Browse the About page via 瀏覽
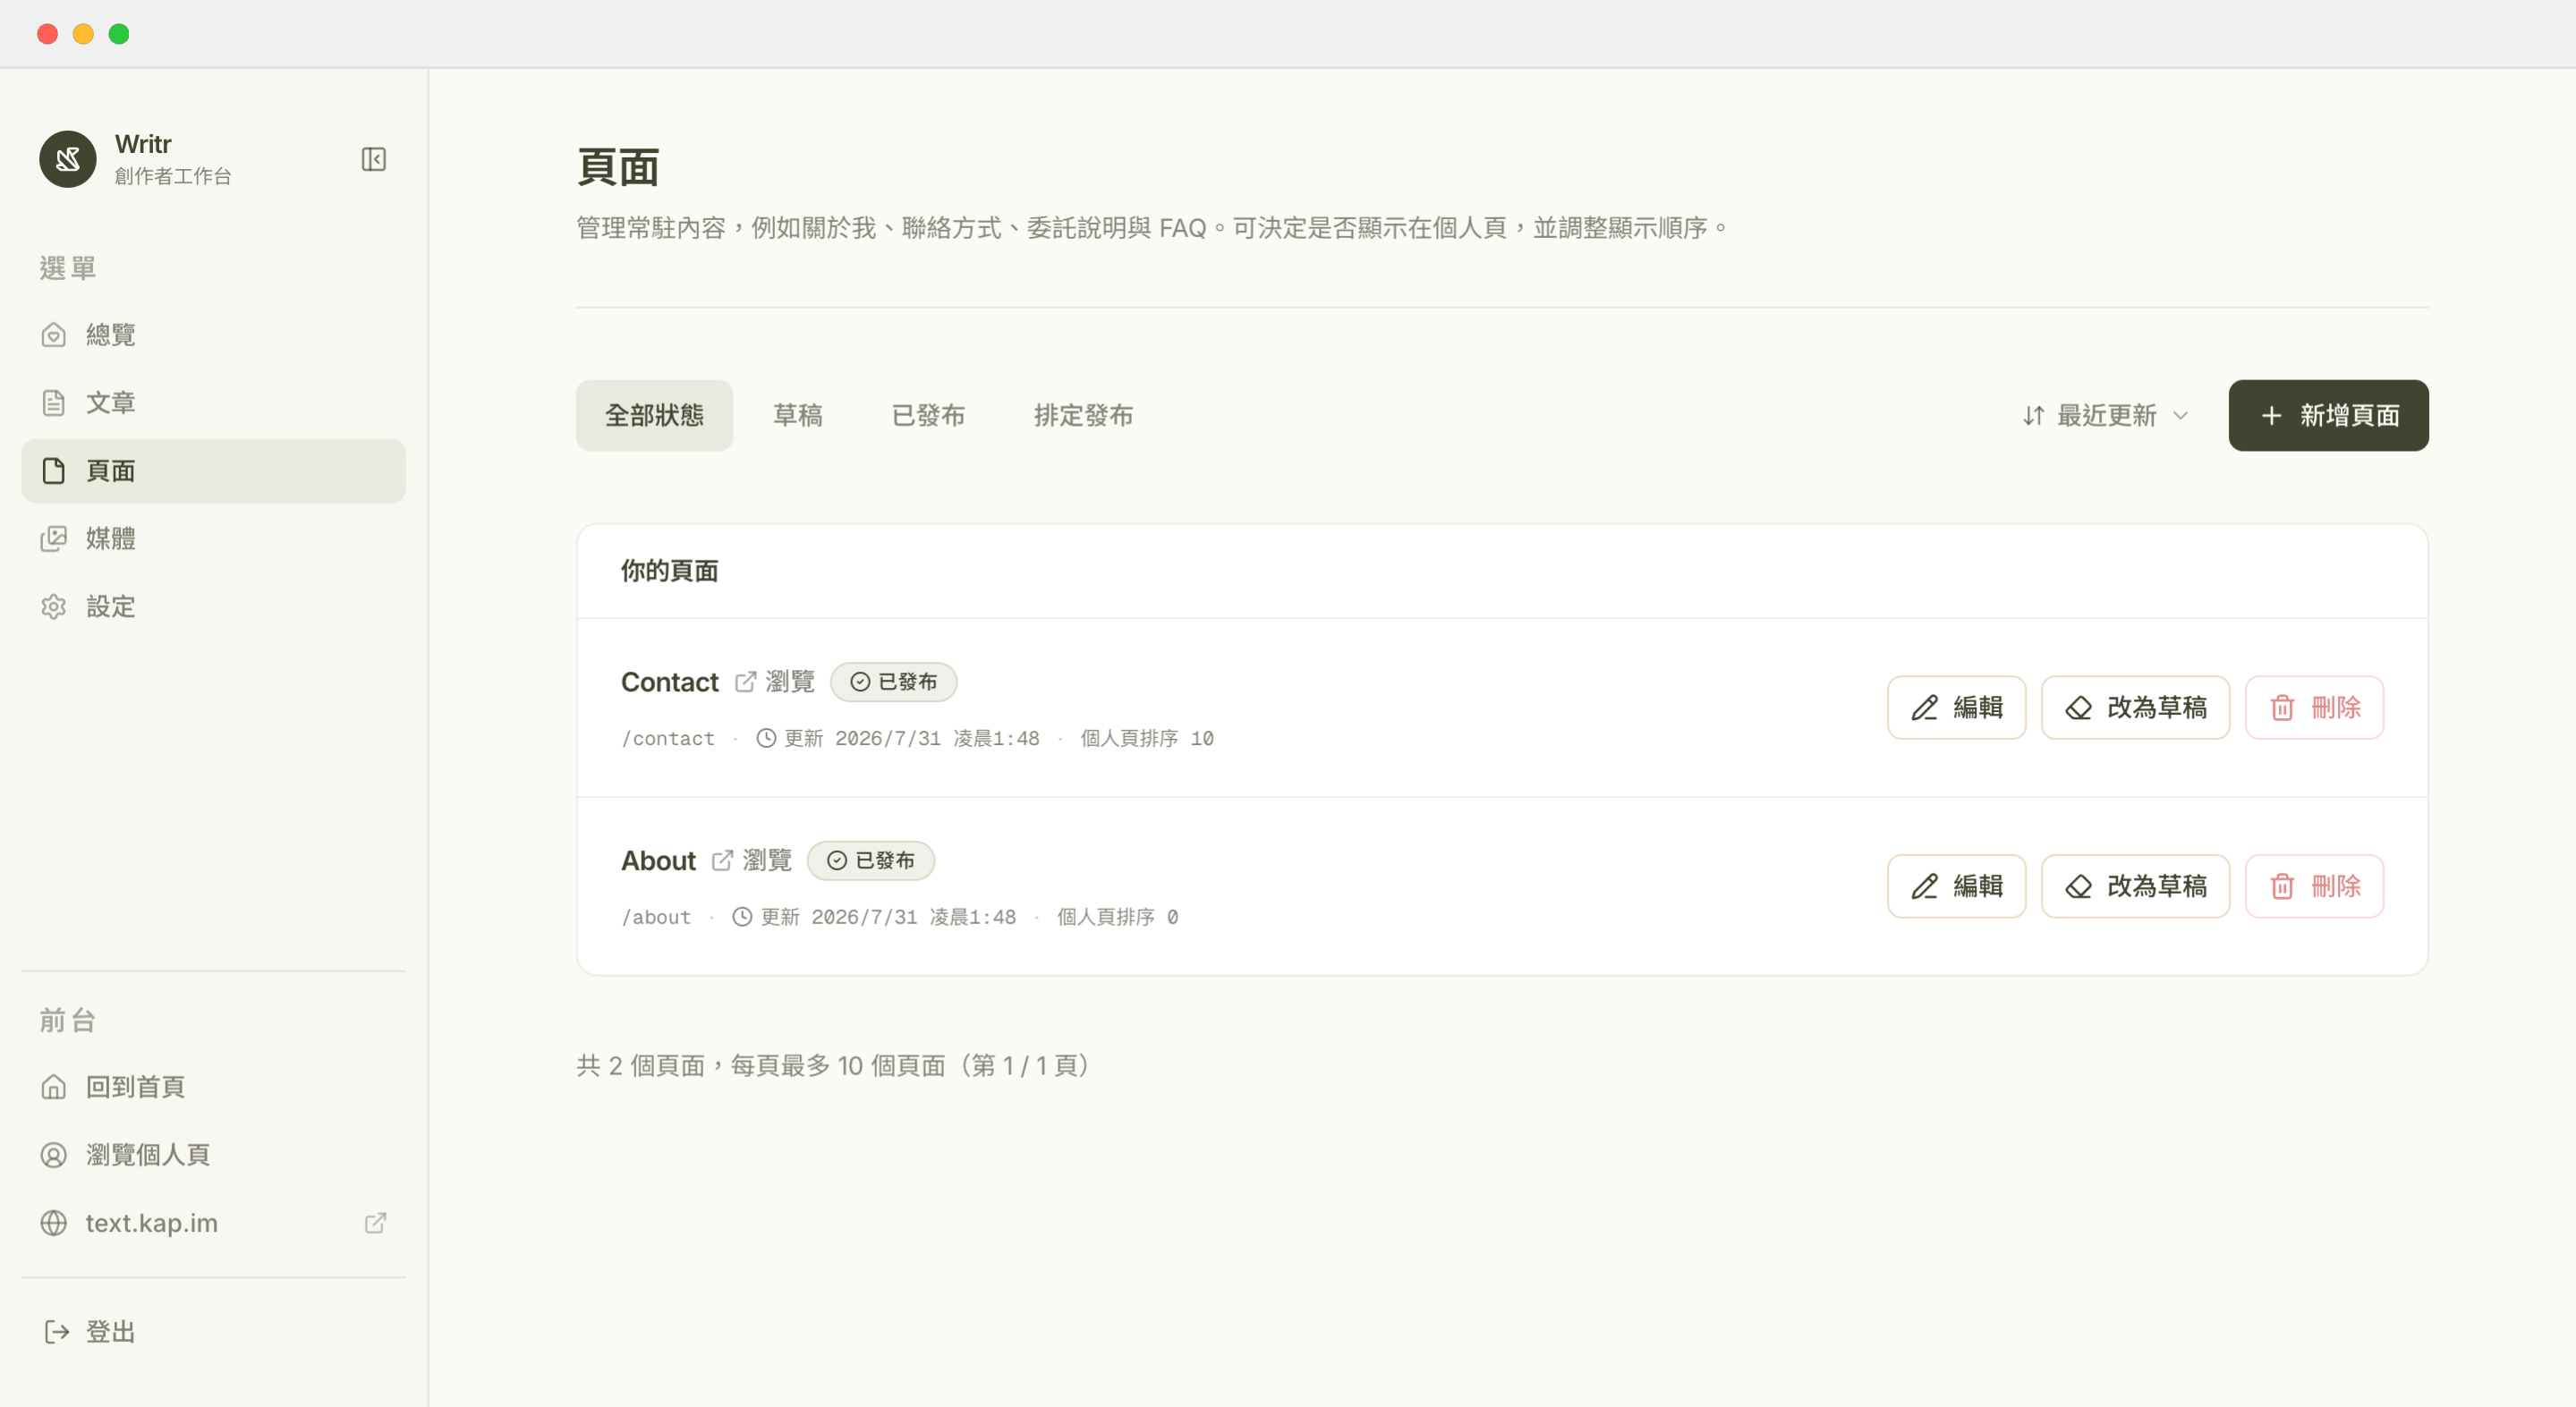 [752, 860]
